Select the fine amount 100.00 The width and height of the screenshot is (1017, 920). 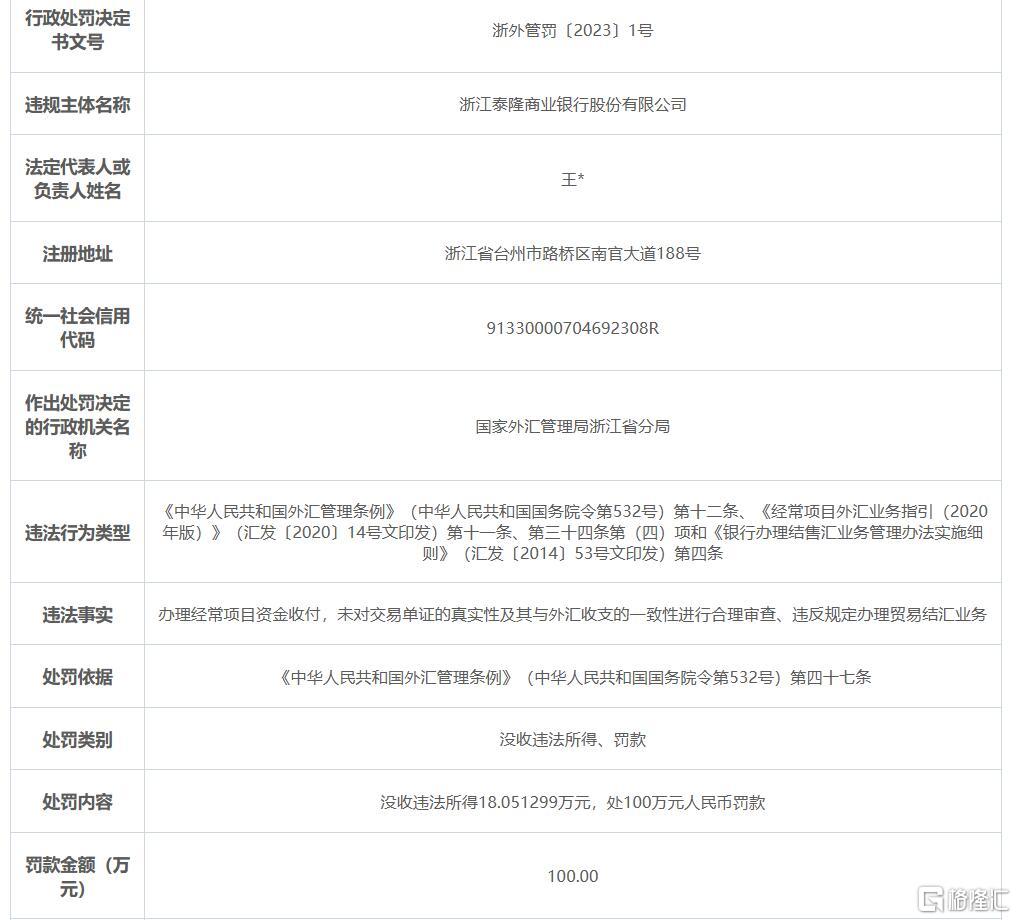pos(572,877)
